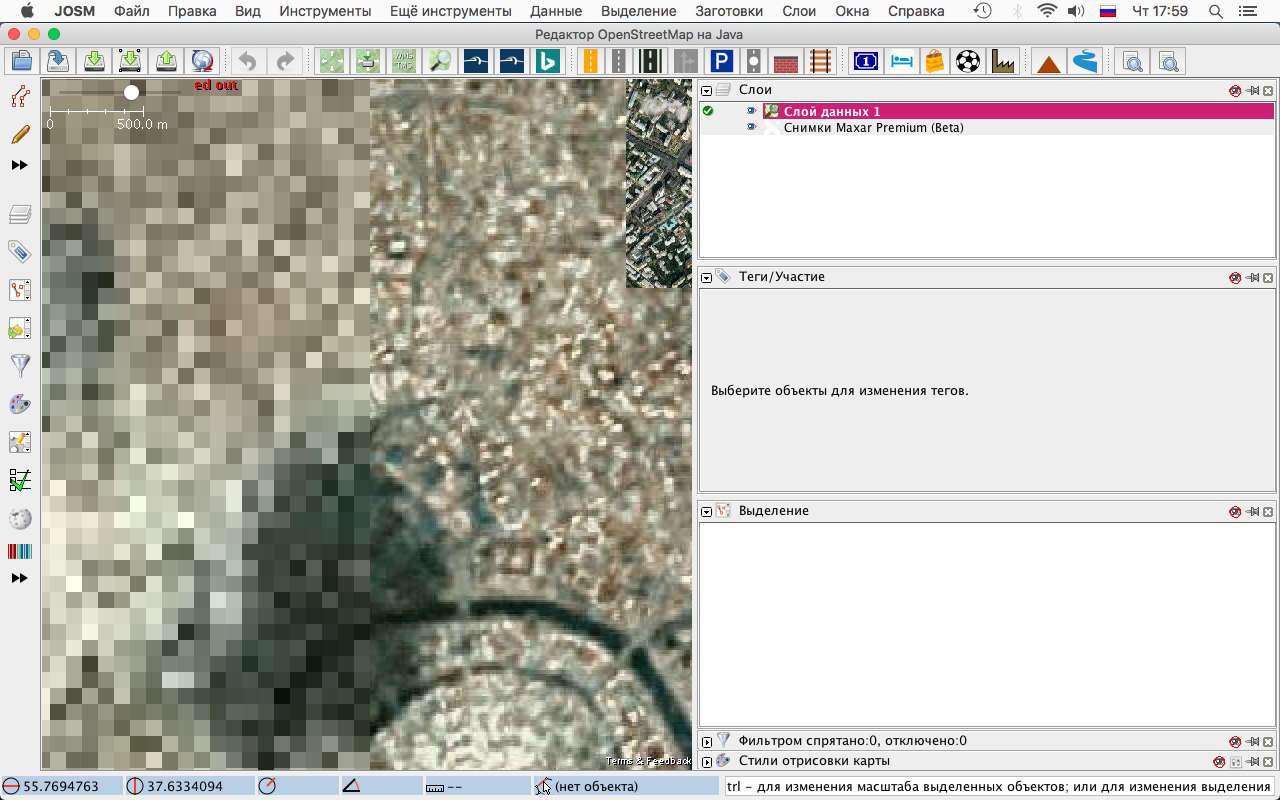1280x800 pixels.
Task: Click the Update data globe icon
Action: click(203, 61)
